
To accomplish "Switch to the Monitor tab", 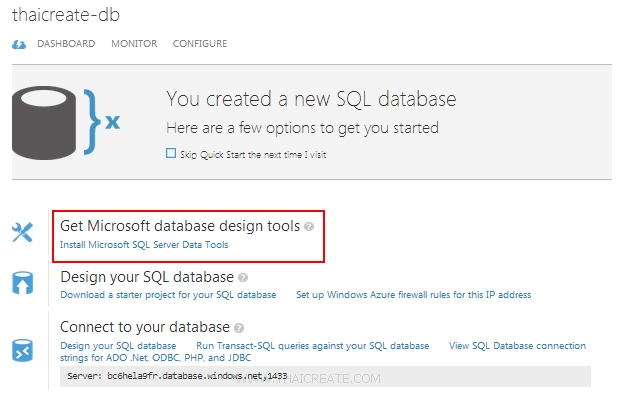I will [134, 44].
